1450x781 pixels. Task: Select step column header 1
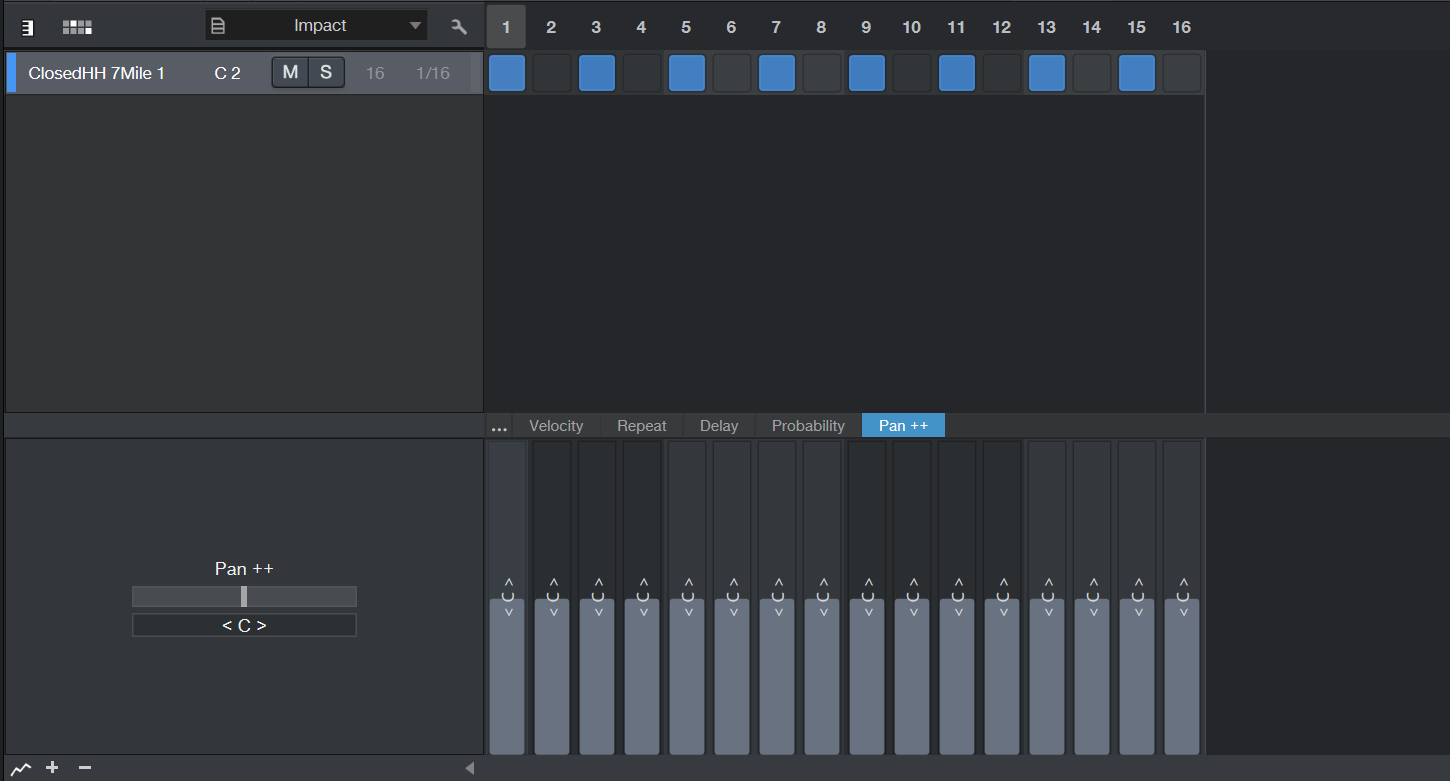506,27
